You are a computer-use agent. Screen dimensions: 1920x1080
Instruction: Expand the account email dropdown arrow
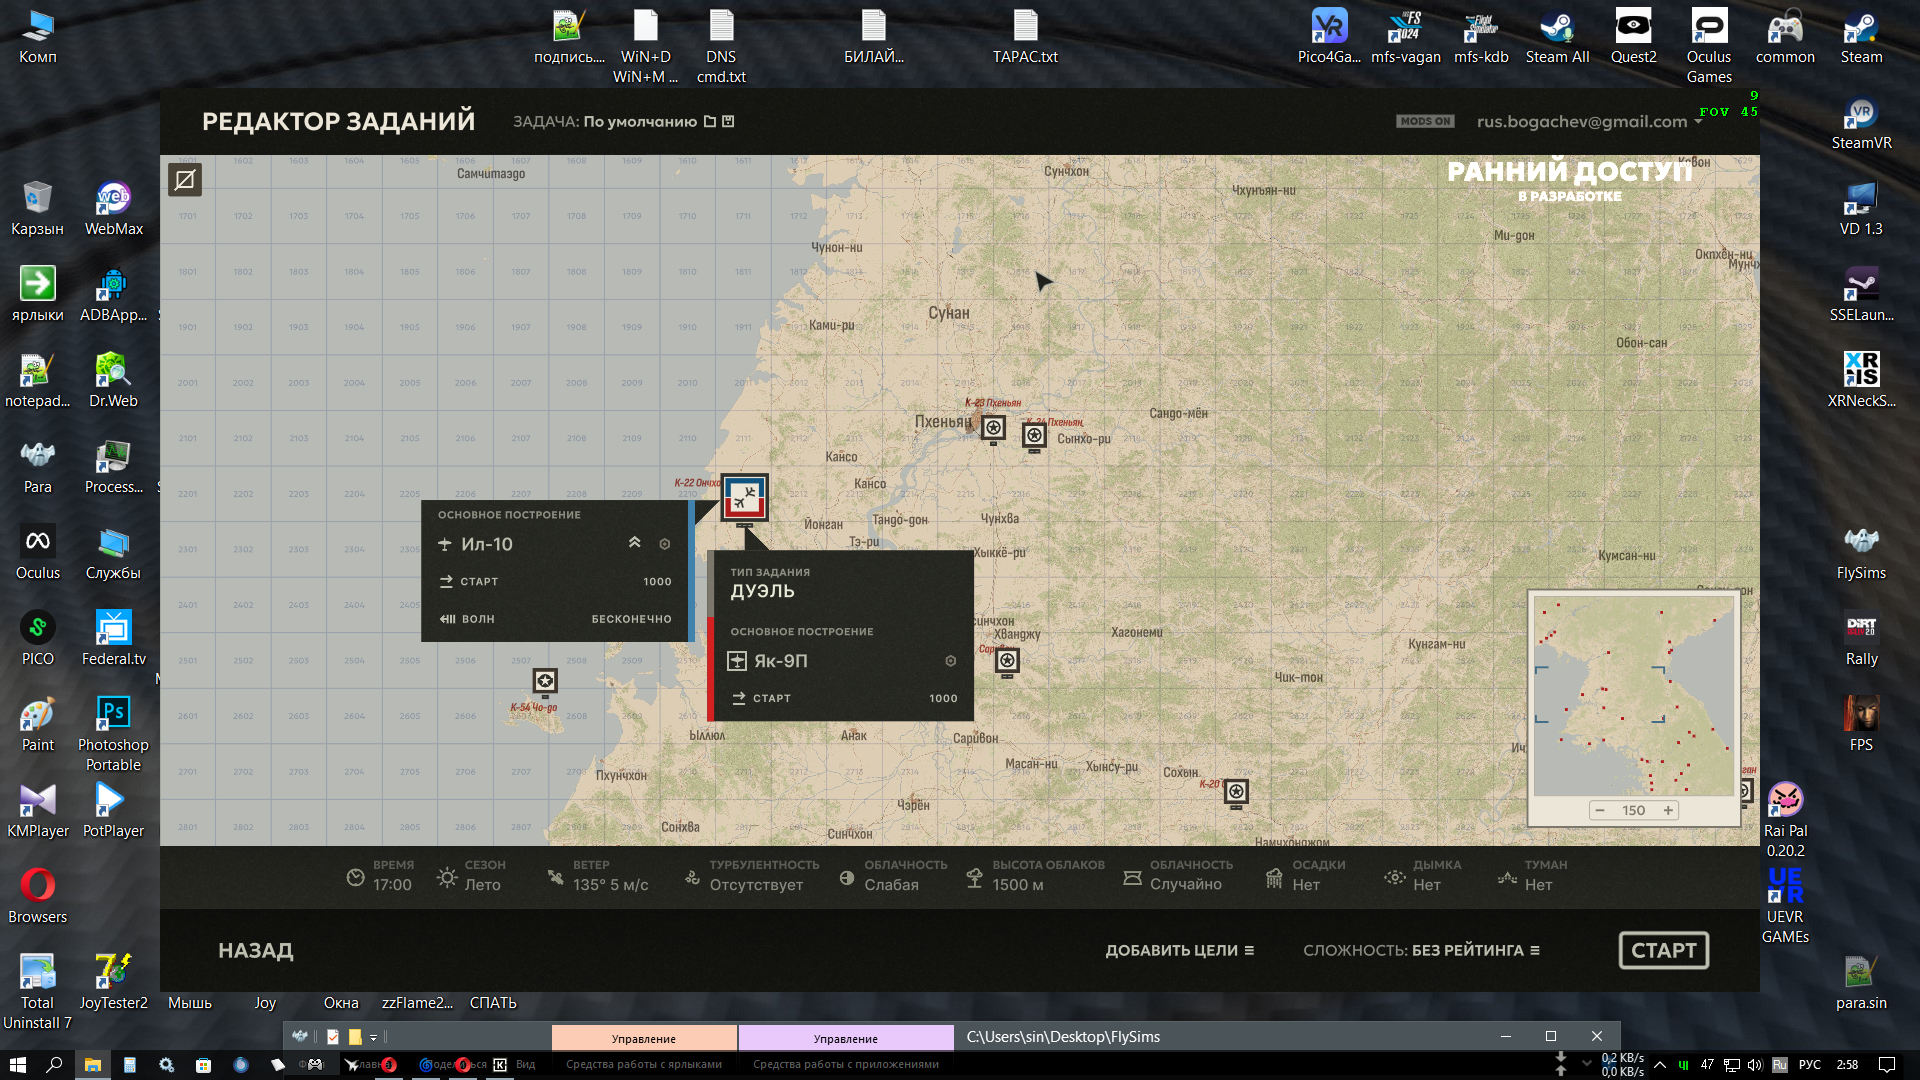click(1698, 121)
